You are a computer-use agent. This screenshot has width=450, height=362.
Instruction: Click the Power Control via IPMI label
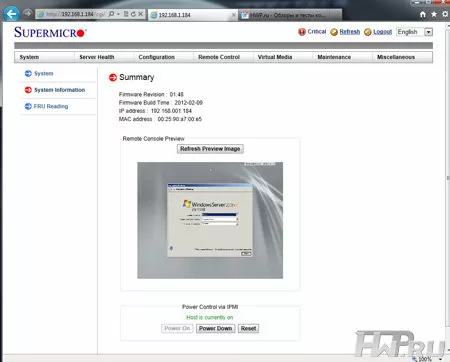[x=210, y=307]
